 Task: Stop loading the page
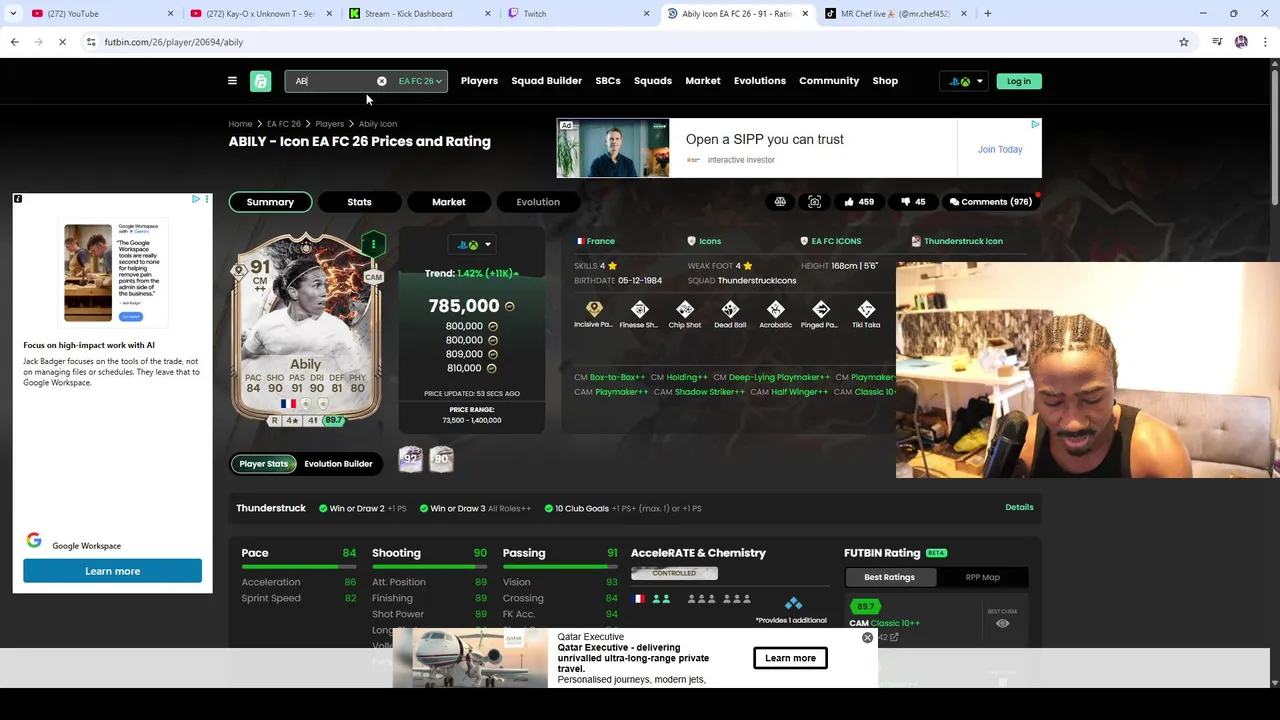[x=62, y=42]
